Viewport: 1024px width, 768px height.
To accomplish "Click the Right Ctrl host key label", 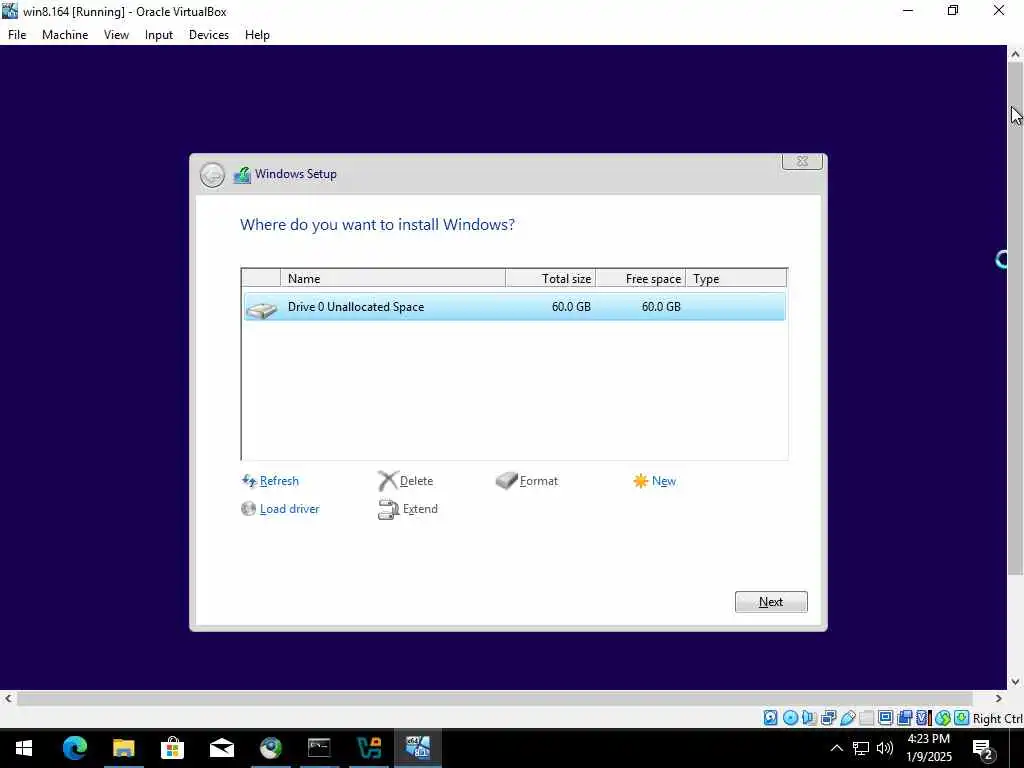I will click(998, 718).
